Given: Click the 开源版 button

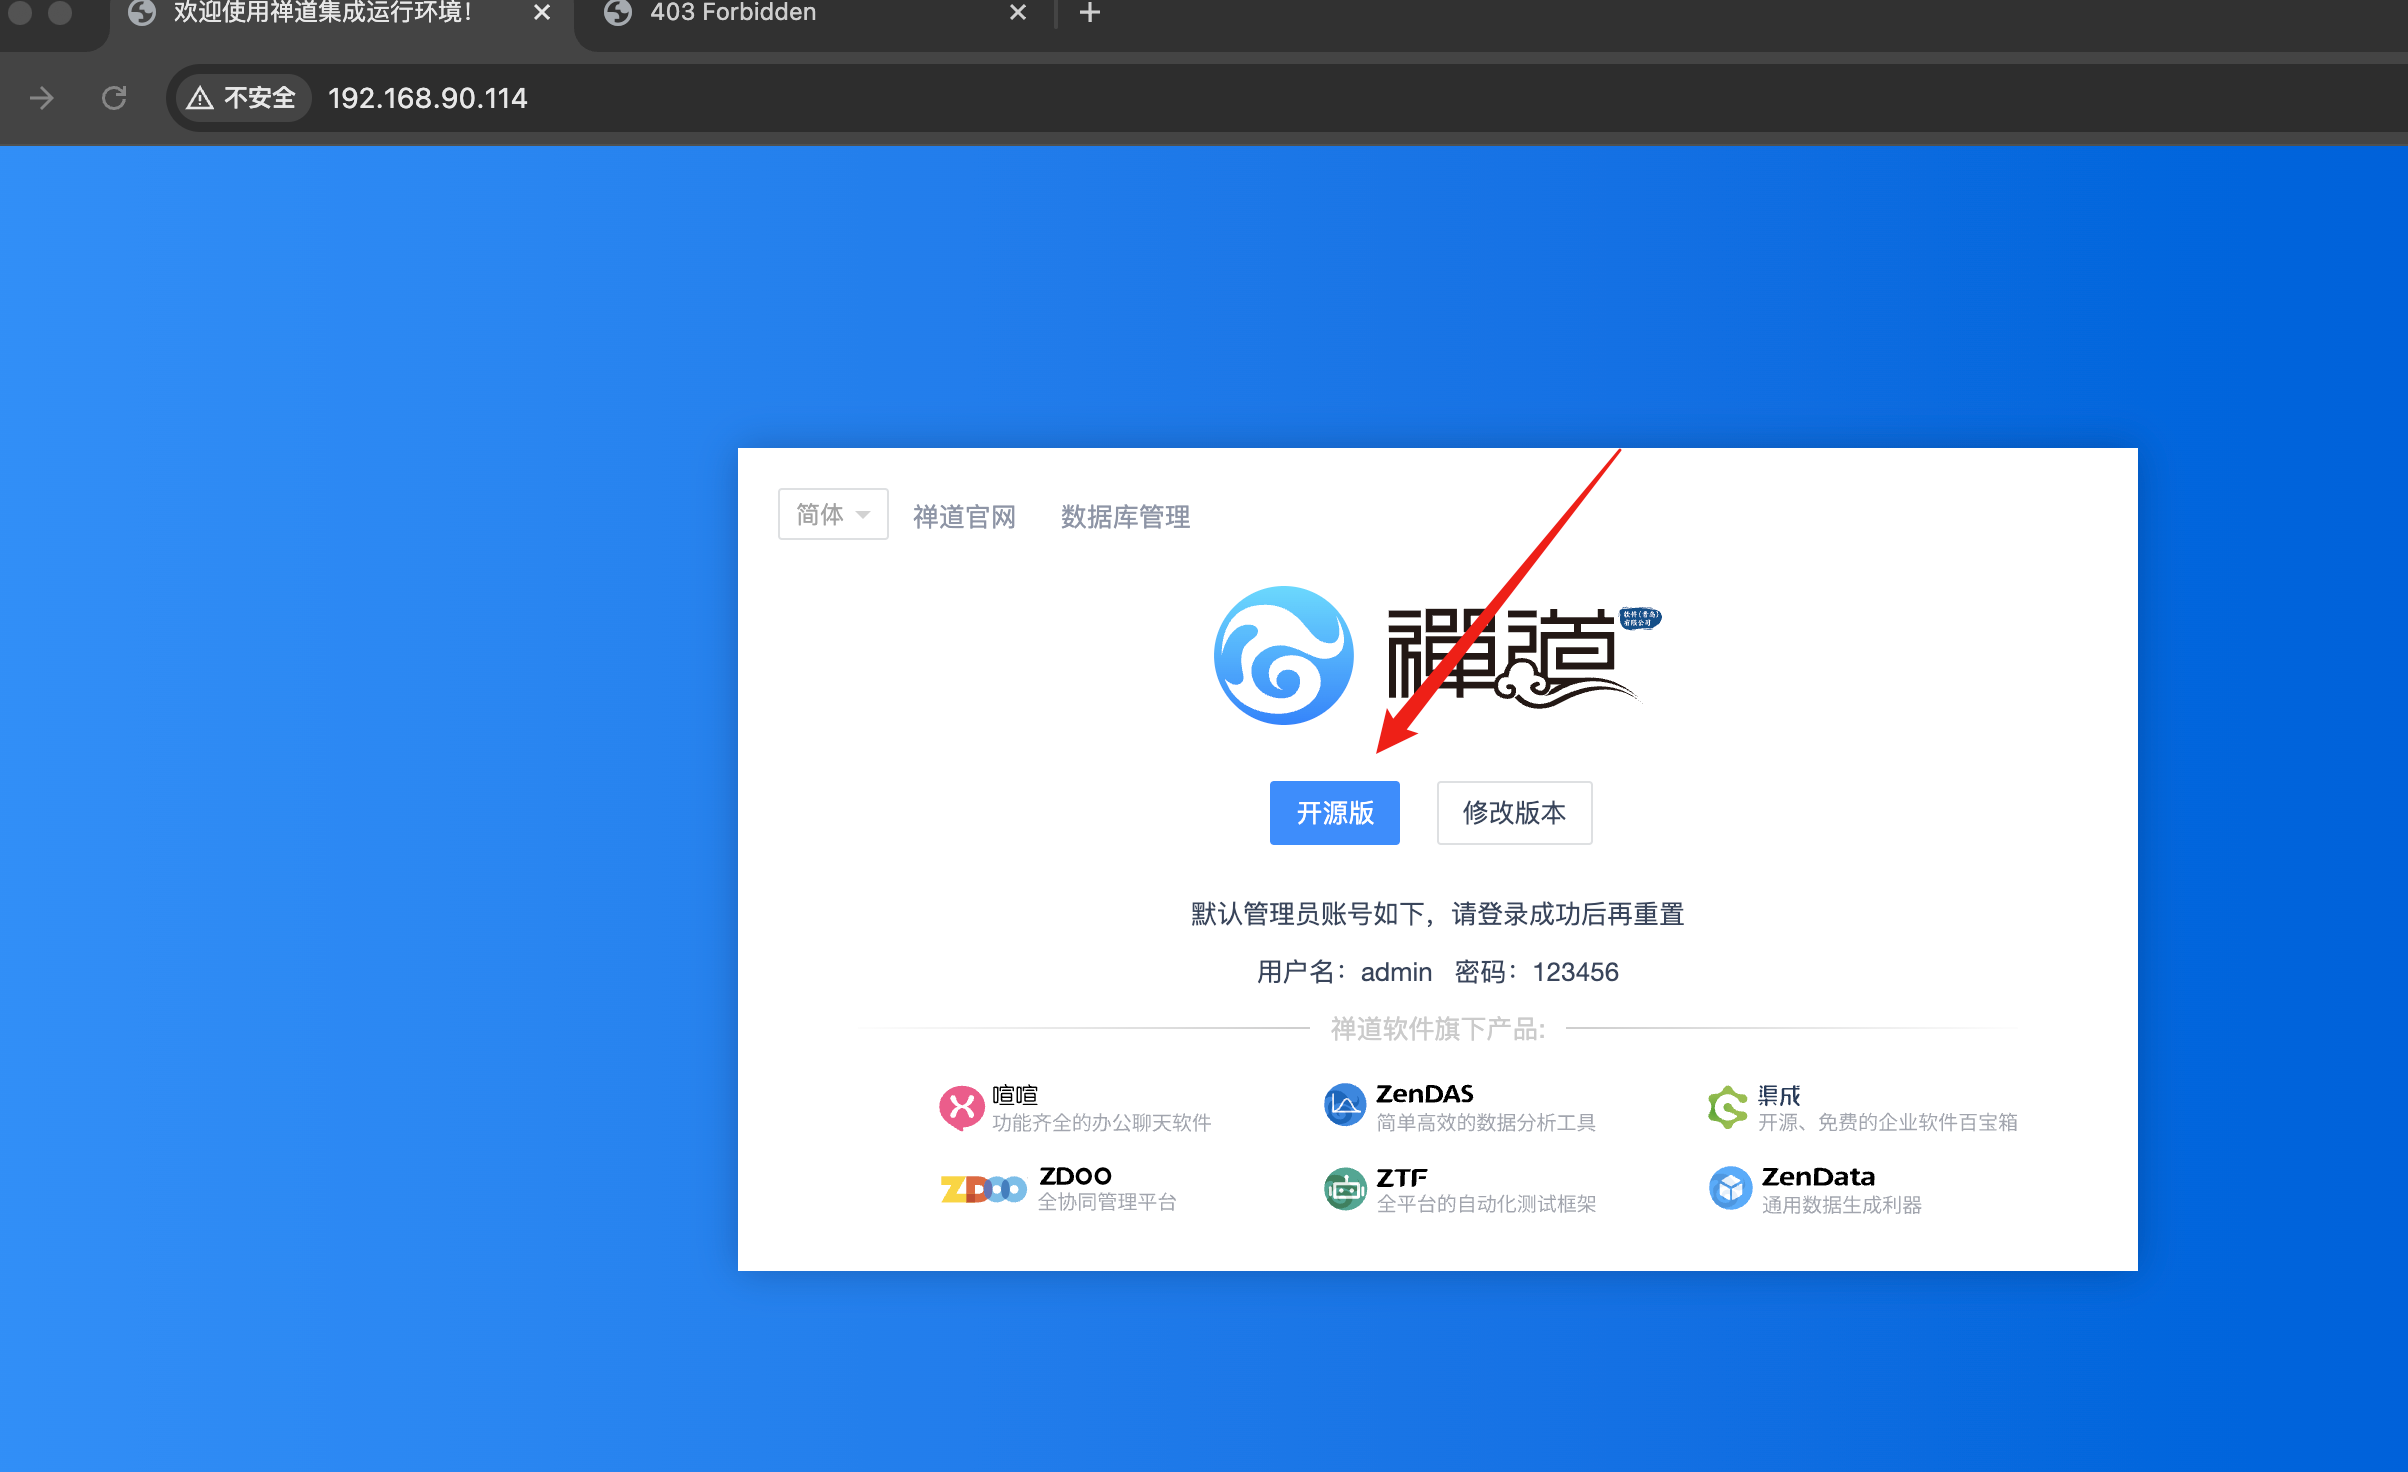Looking at the screenshot, I should 1334,813.
